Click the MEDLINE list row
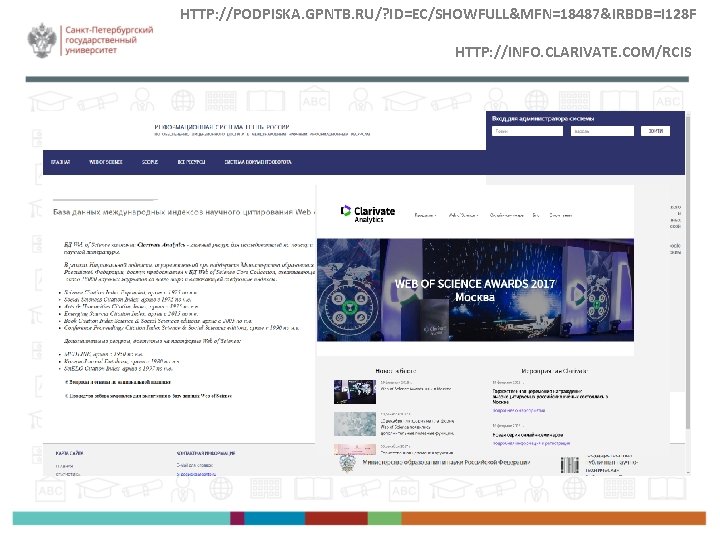720x540 pixels. [103, 354]
